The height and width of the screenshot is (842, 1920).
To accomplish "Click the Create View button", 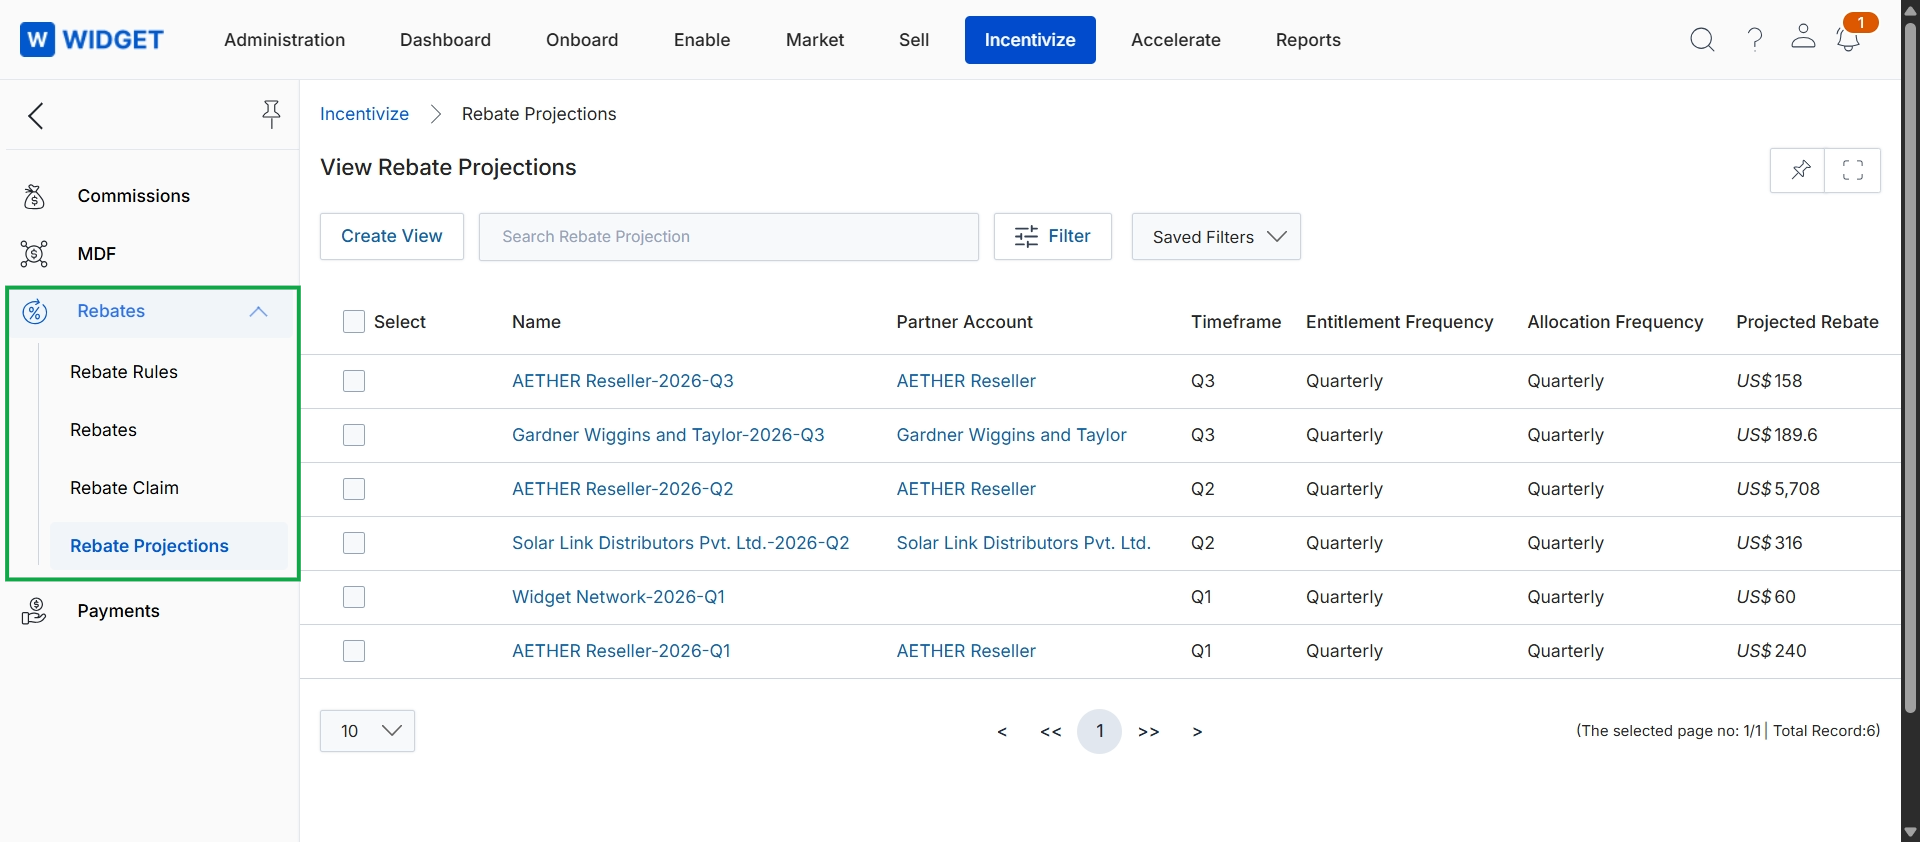I will click(x=392, y=237).
